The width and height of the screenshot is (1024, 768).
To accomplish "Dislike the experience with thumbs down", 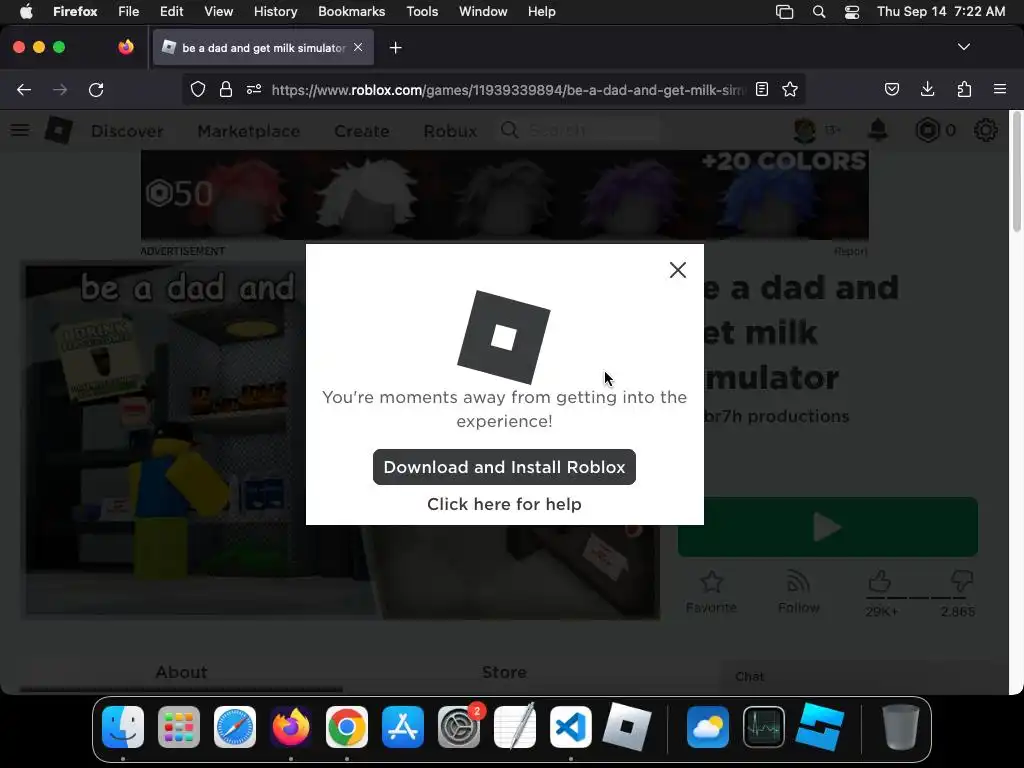I will [961, 580].
